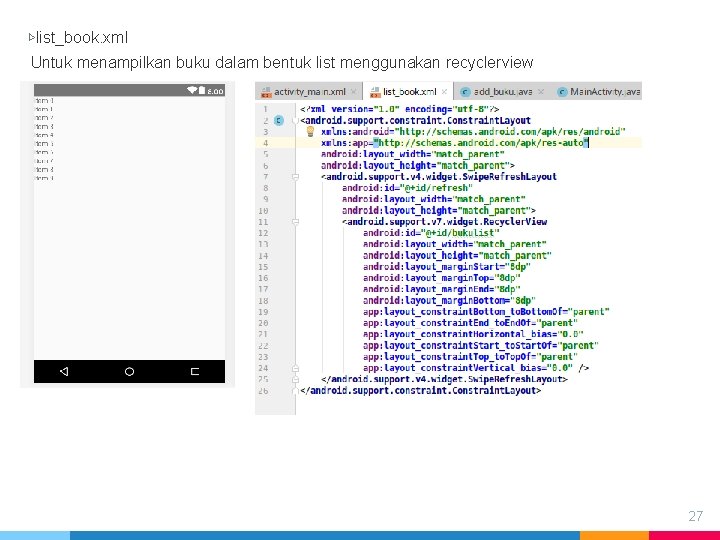Click layout_constraintTop_toTopOf attribute
720x540 pixels.
(471, 356)
